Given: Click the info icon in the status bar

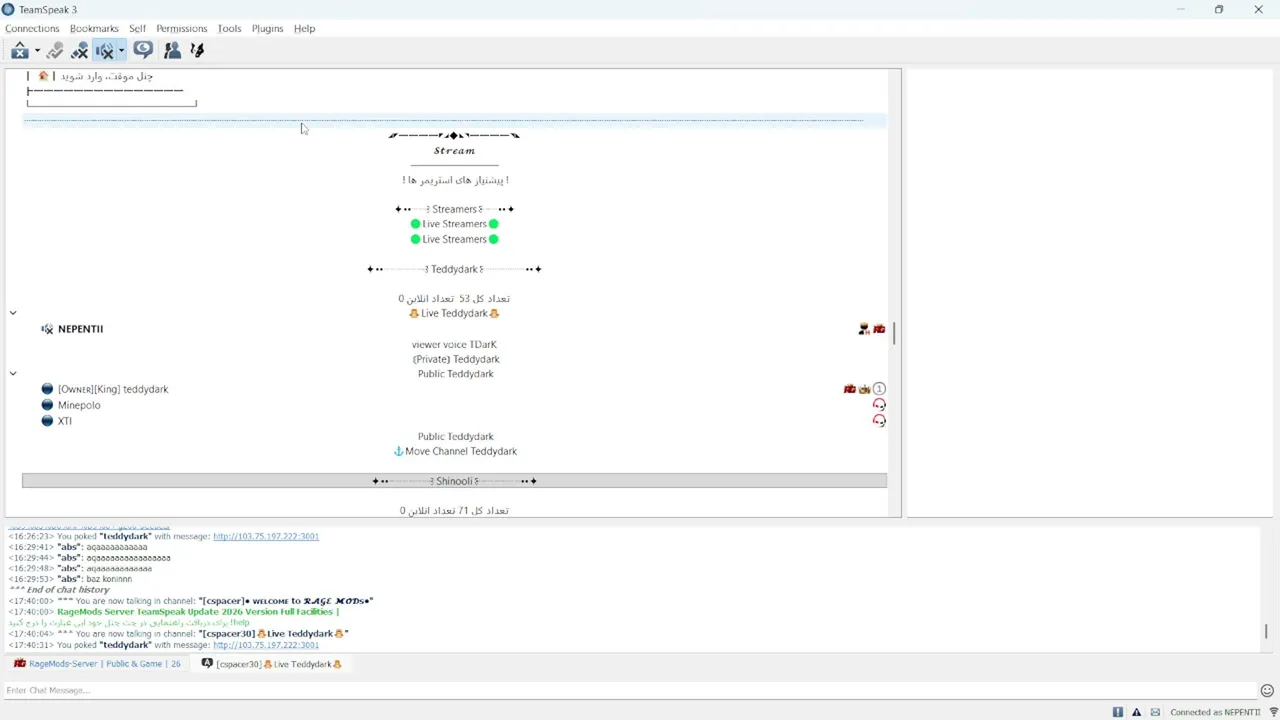Looking at the screenshot, I should [x=1118, y=712].
